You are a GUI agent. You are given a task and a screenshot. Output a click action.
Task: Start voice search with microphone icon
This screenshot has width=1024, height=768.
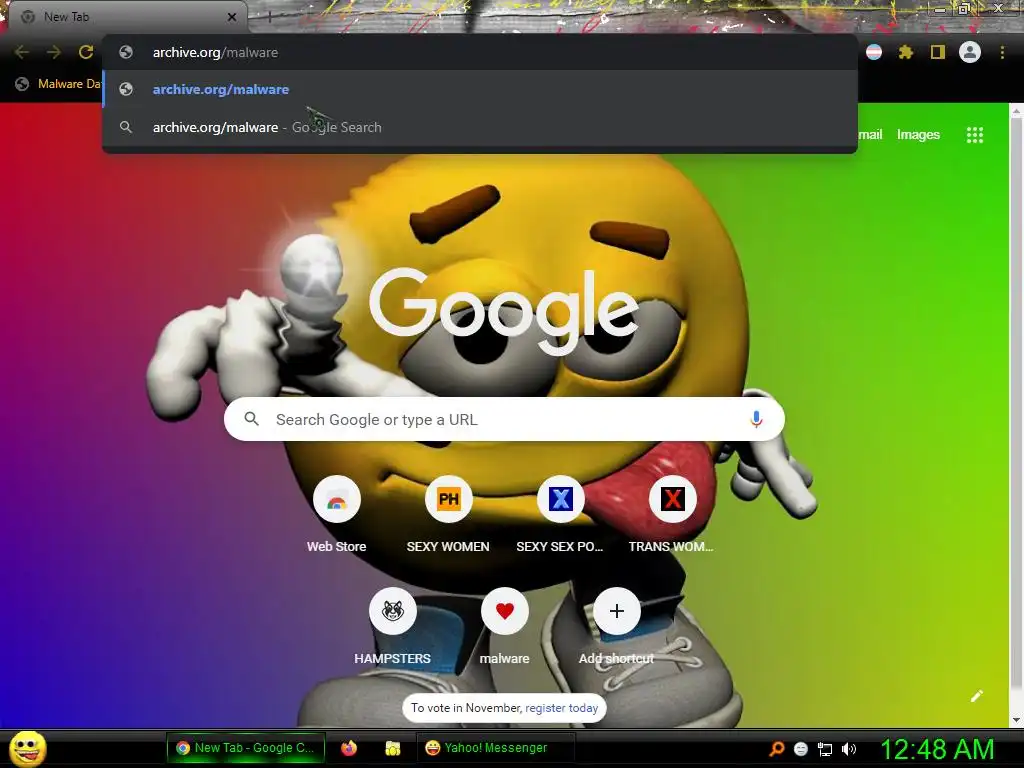(756, 419)
